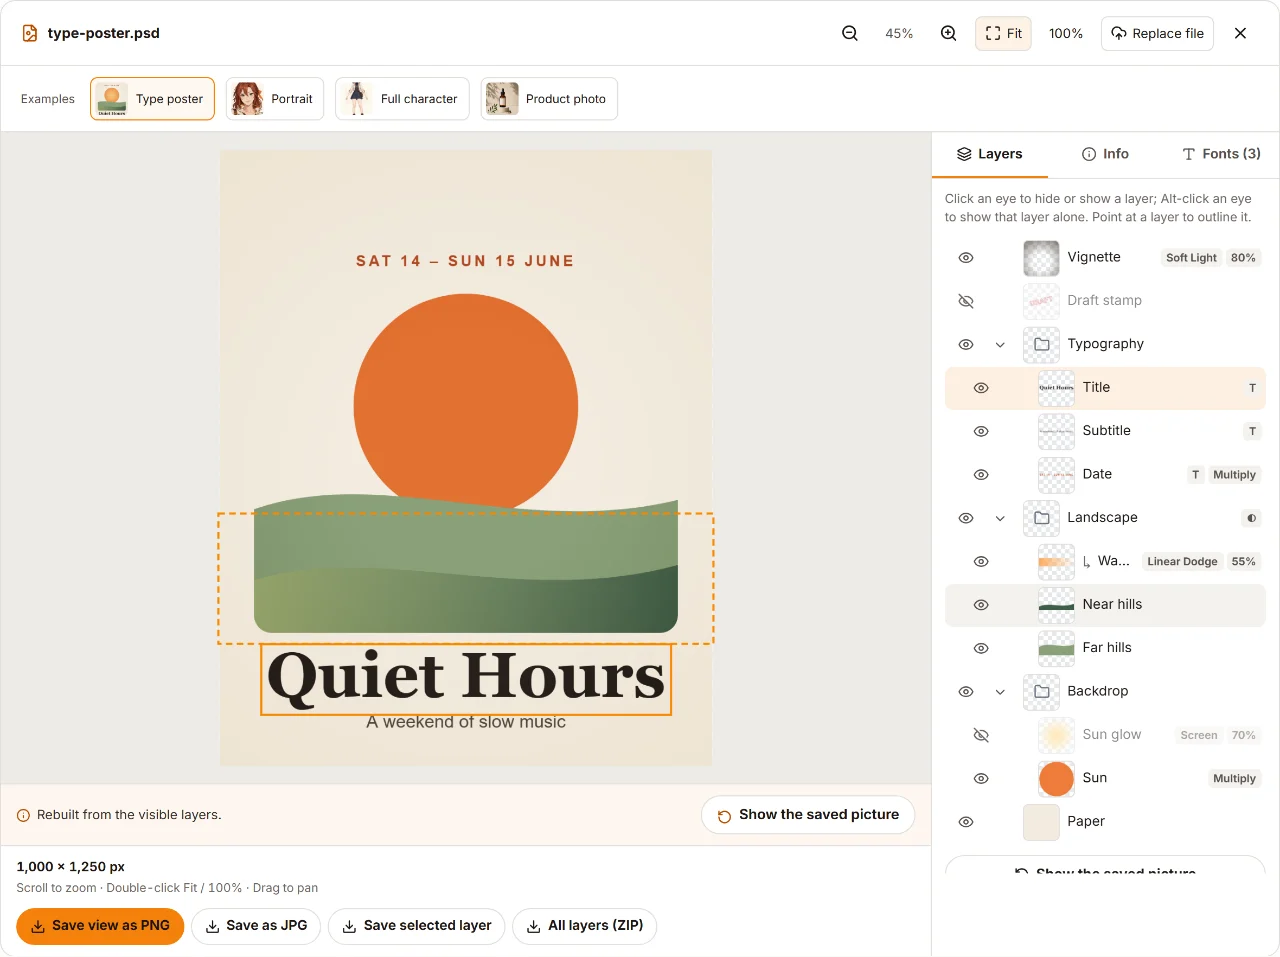Click the text-layer T badge on Subtitle
Screen dimensions: 1280x957
pyautogui.click(x=1252, y=431)
